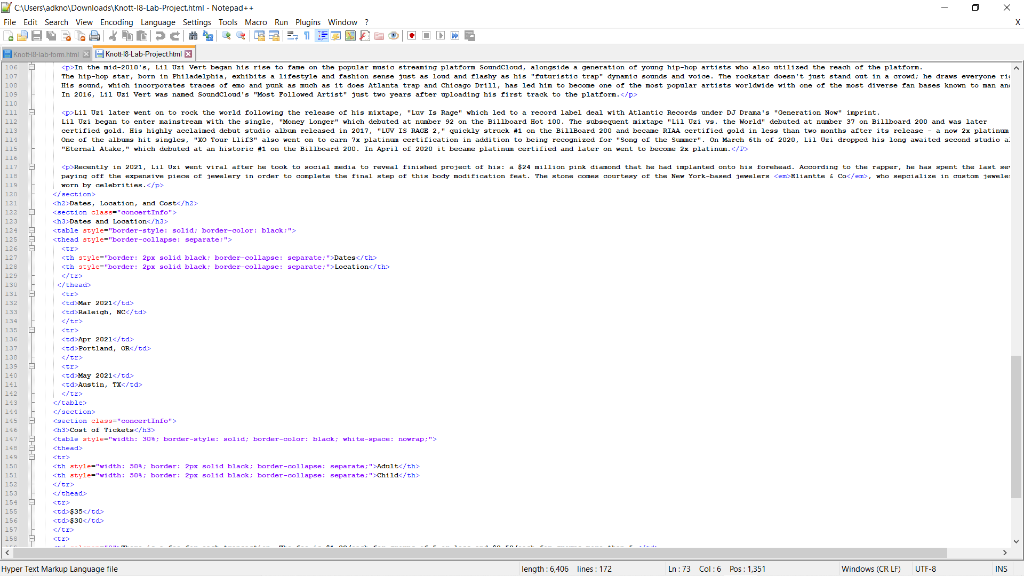Screen dimensions: 1024x576
Task: Create a new file from the toolbar
Action: 8,36
